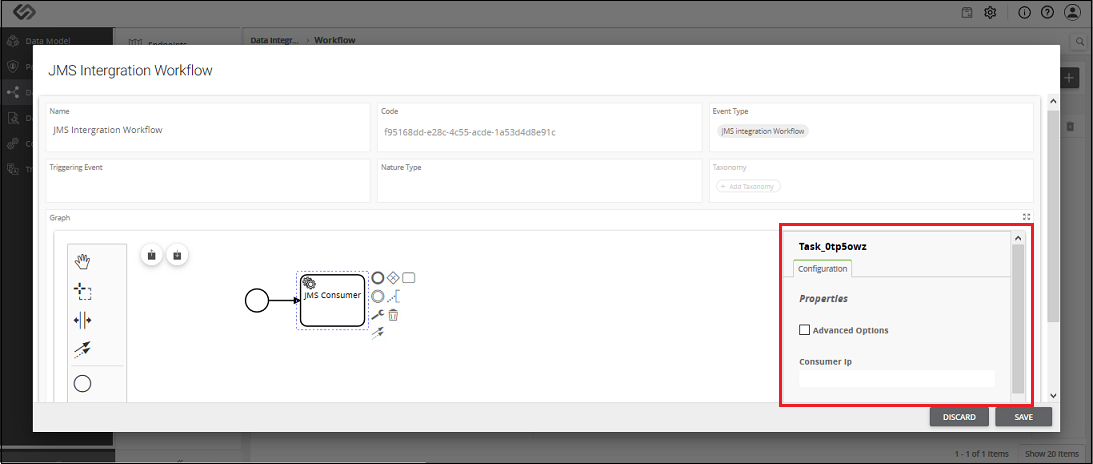Image resolution: width=1093 pixels, height=464 pixels.
Task: Append end event from context pad
Action: click(x=378, y=278)
